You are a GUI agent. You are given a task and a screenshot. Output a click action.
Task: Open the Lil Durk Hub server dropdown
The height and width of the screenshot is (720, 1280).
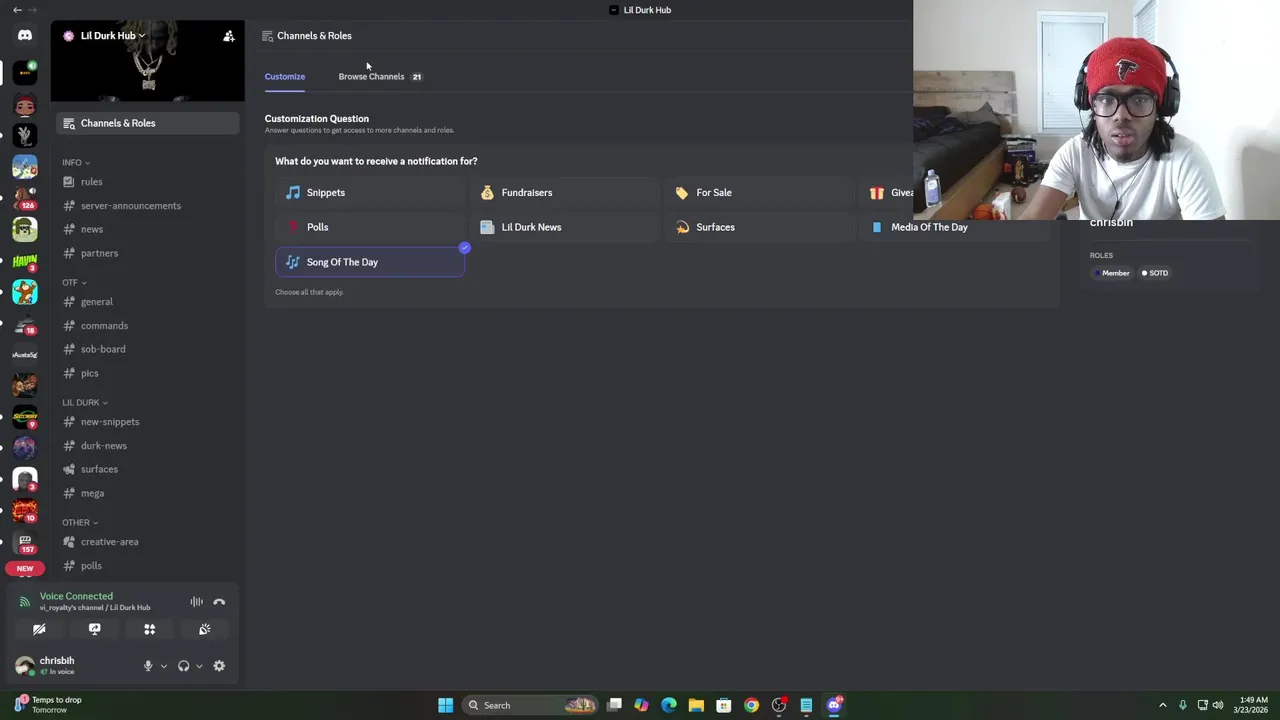tap(112, 36)
